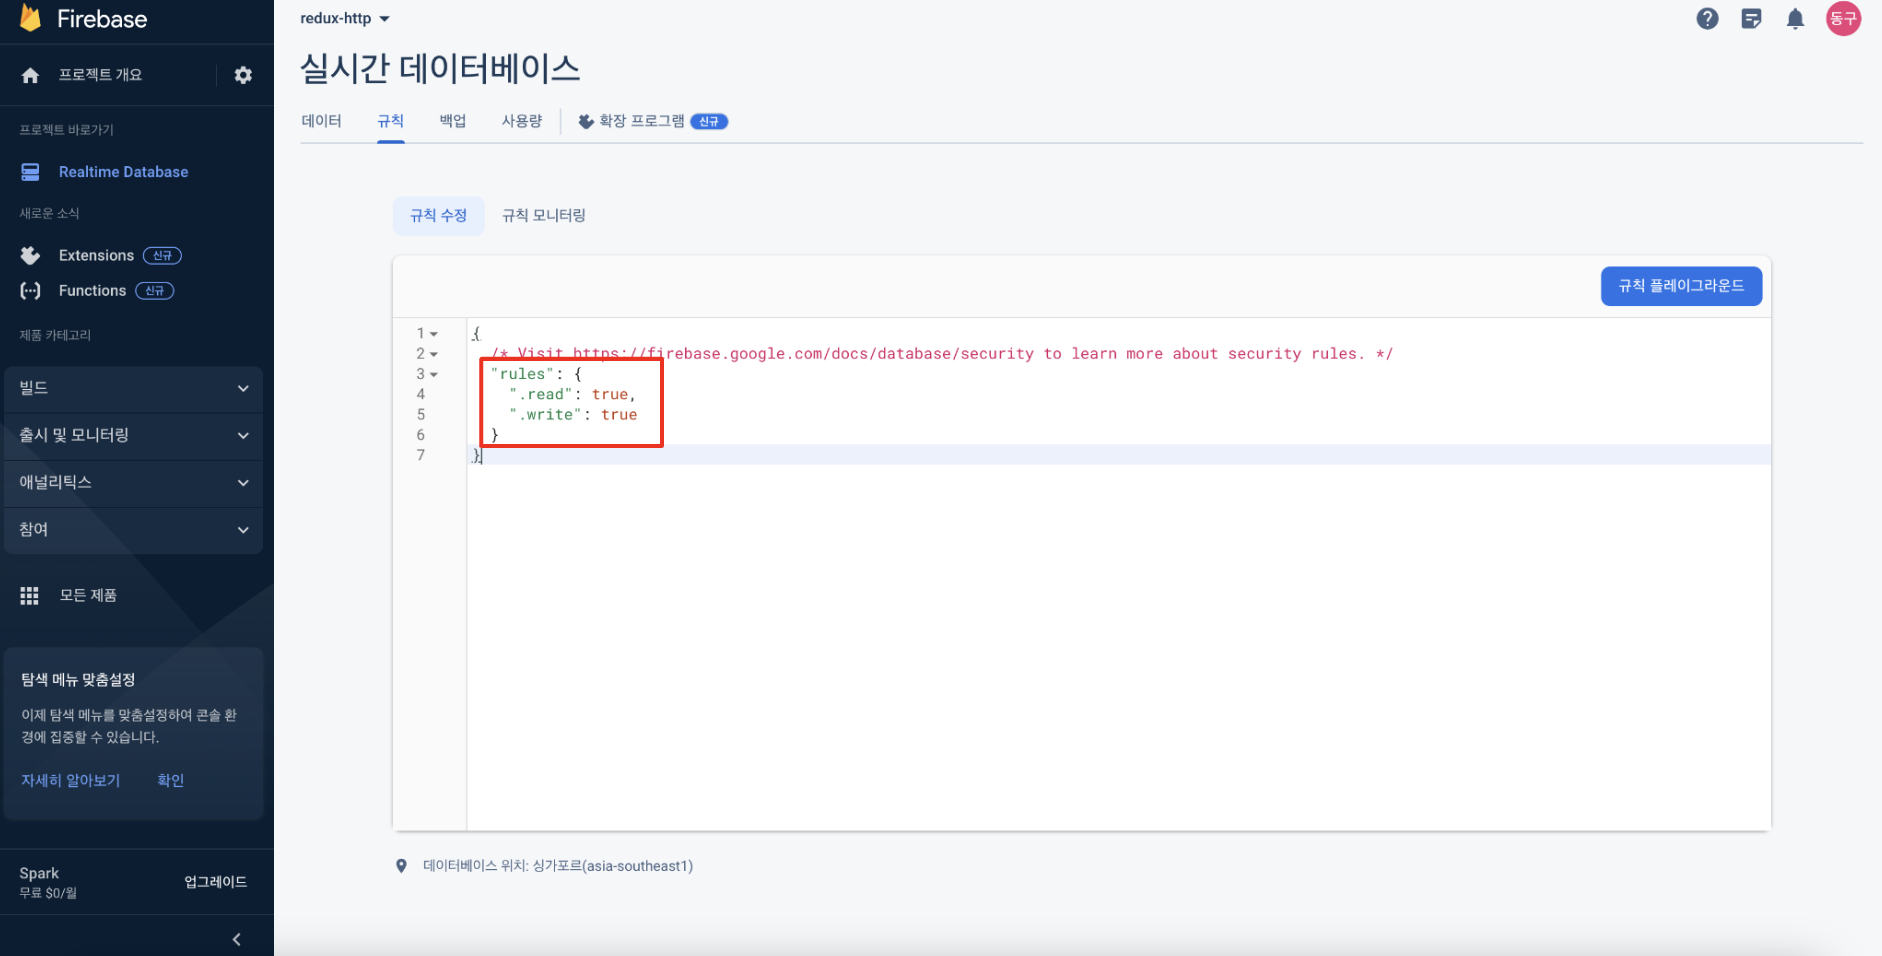
Task: Expand the 출시 및 모니터링 section
Action: click(133, 435)
